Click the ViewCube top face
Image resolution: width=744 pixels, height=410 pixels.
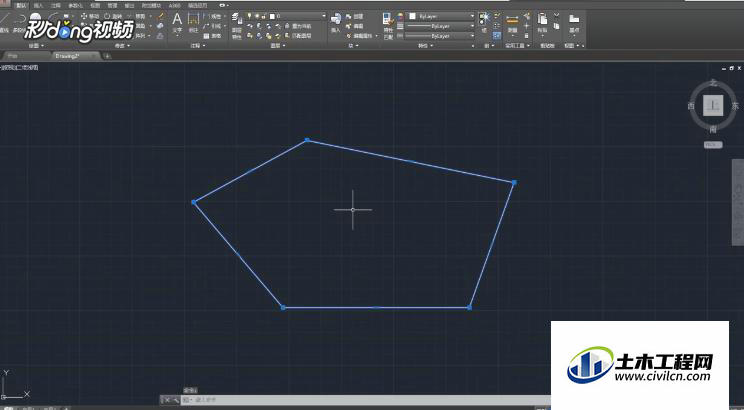click(713, 105)
